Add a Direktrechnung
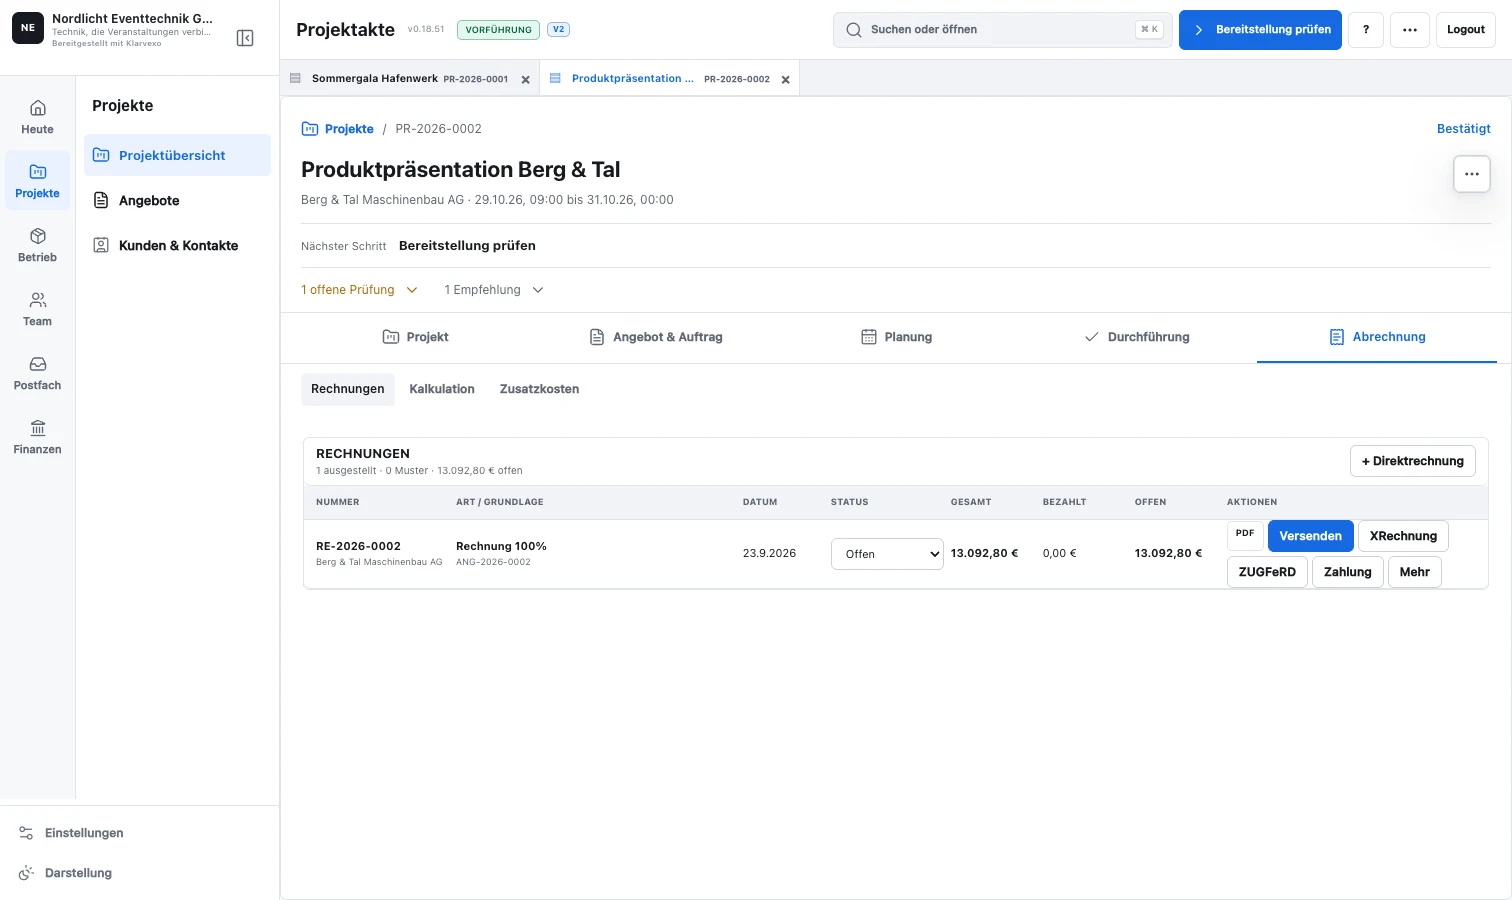 pos(1413,461)
